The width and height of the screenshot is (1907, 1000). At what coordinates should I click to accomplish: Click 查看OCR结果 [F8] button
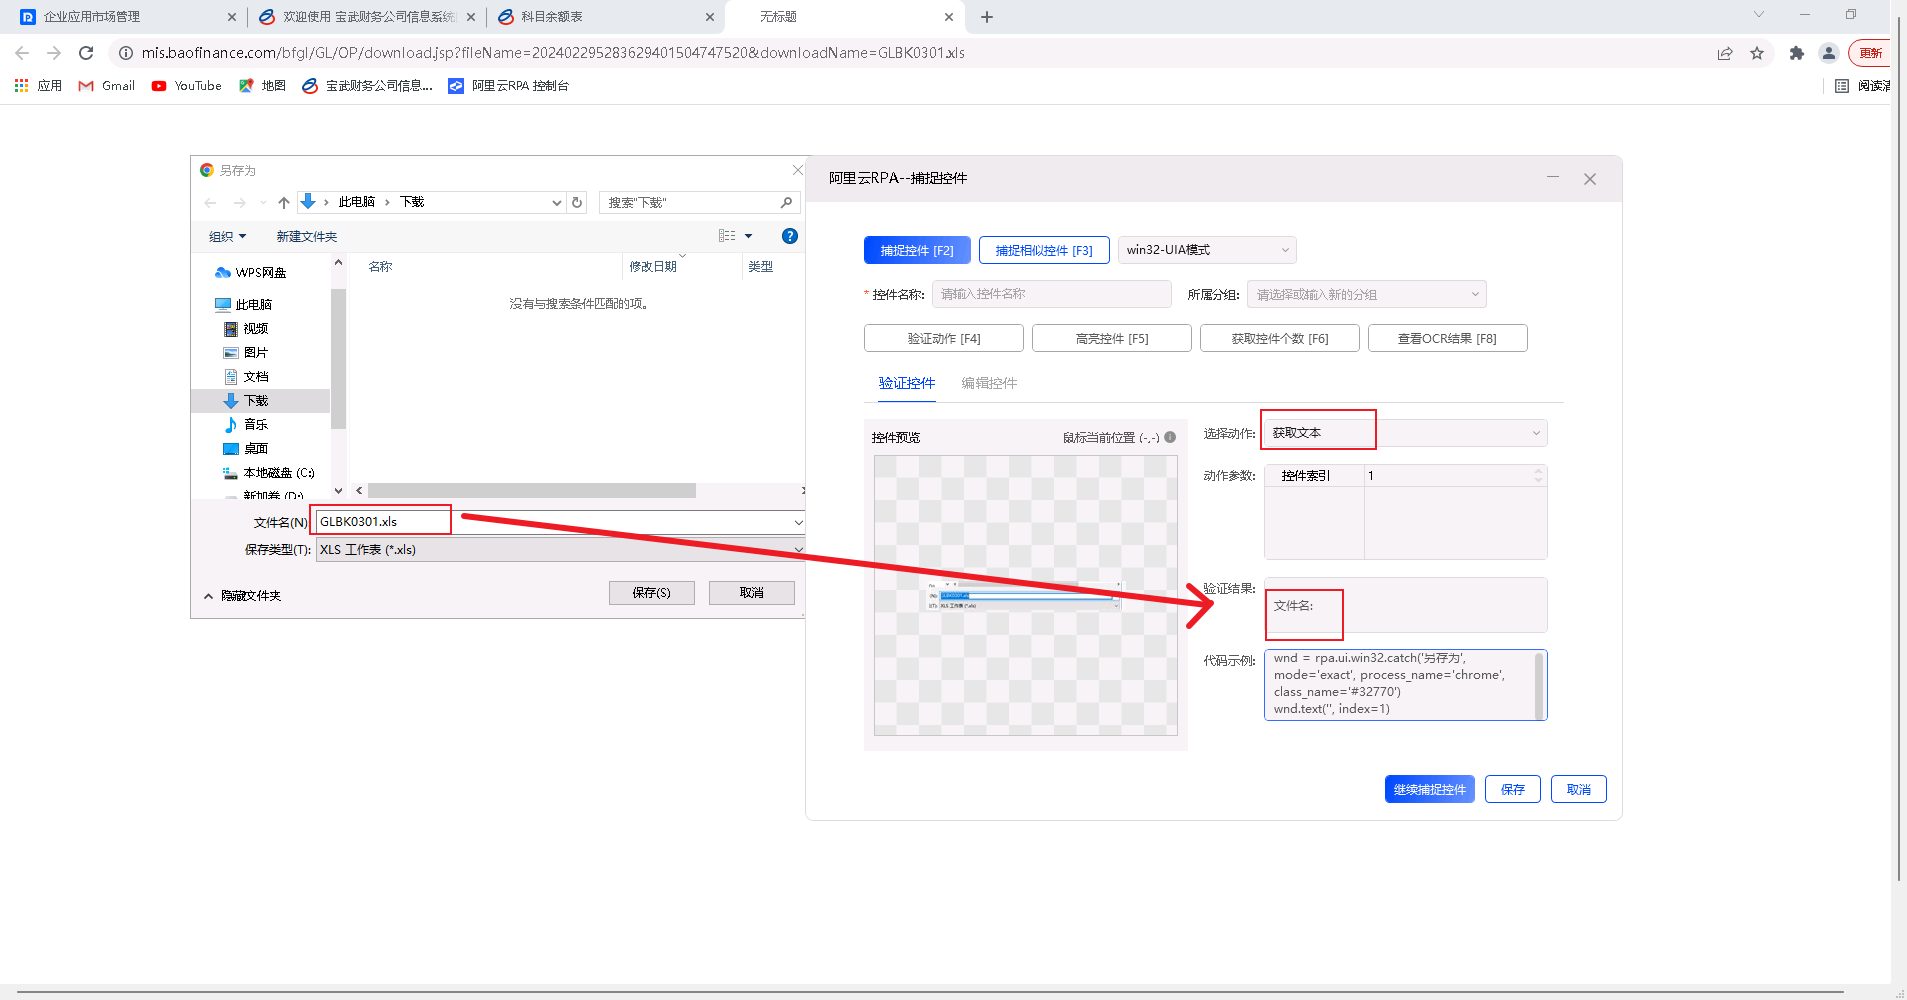tap(1447, 339)
